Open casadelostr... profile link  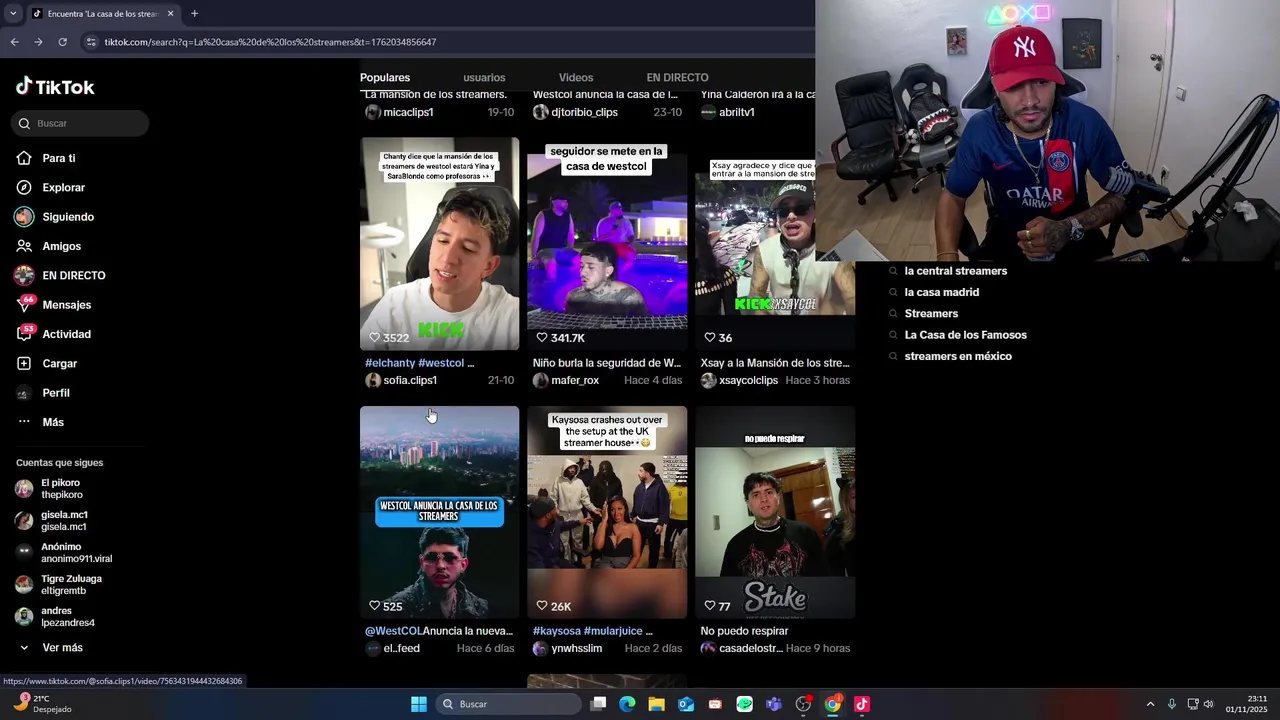tap(750, 648)
